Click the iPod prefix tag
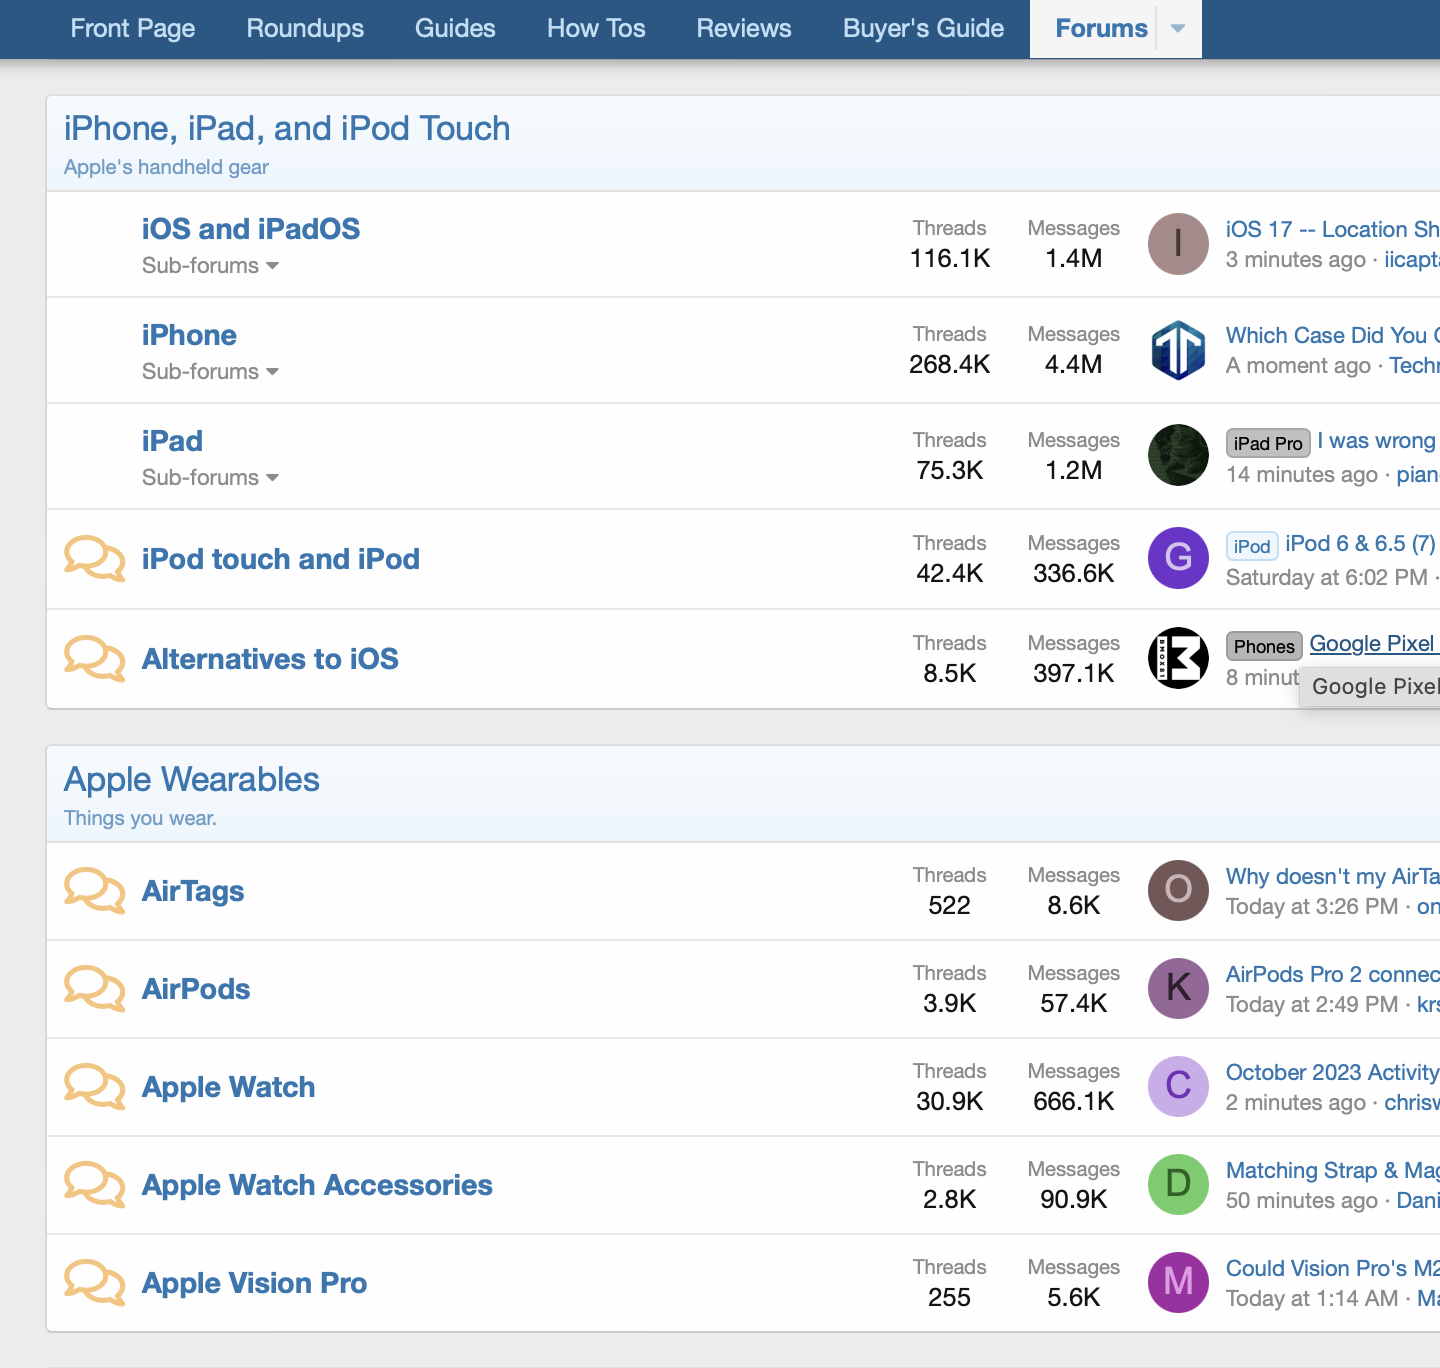This screenshot has height=1368, width=1440. 1252,546
